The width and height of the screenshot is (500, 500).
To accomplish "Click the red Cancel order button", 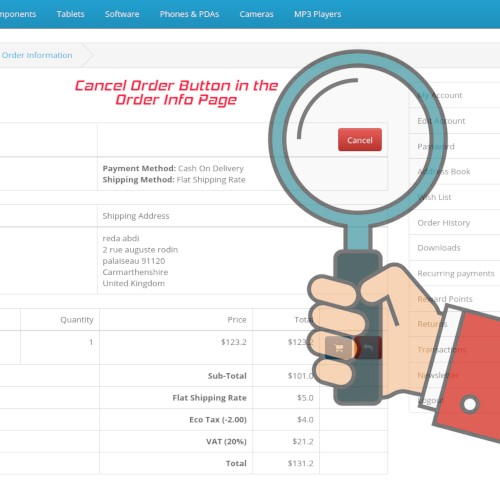I will [360, 140].
